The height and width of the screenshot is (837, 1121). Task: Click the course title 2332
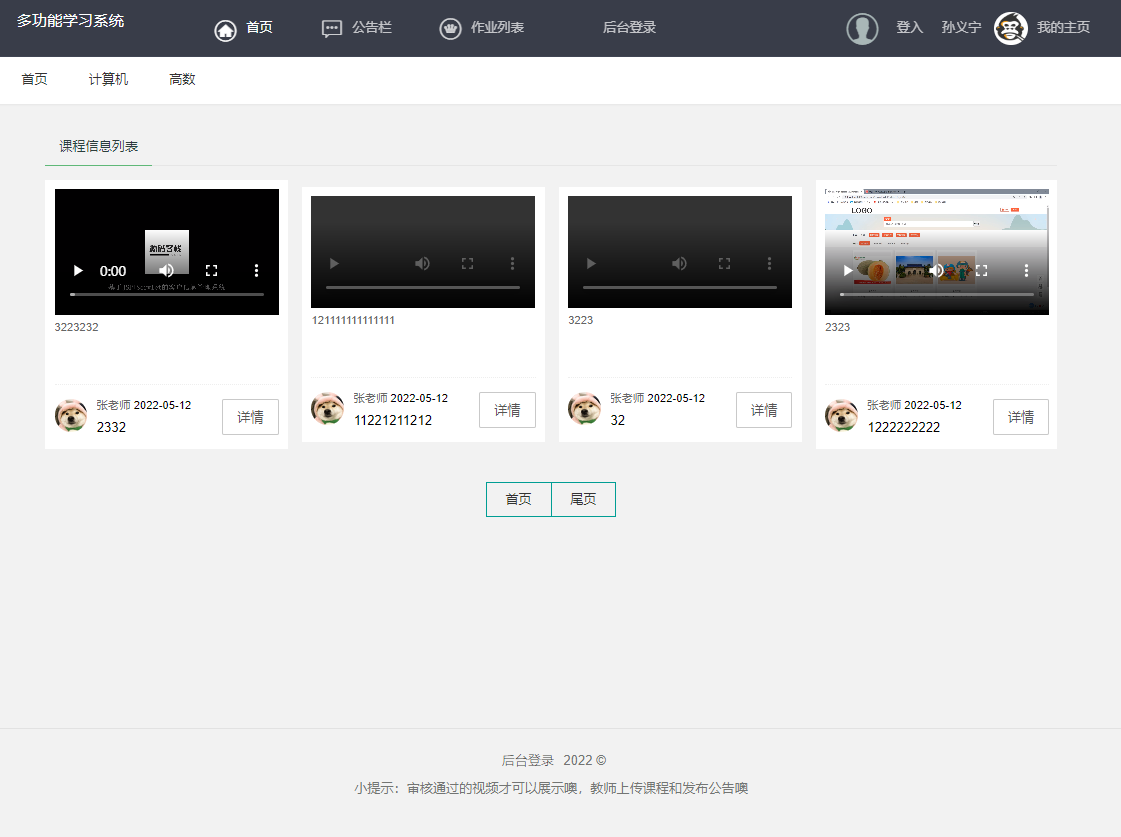pos(112,427)
